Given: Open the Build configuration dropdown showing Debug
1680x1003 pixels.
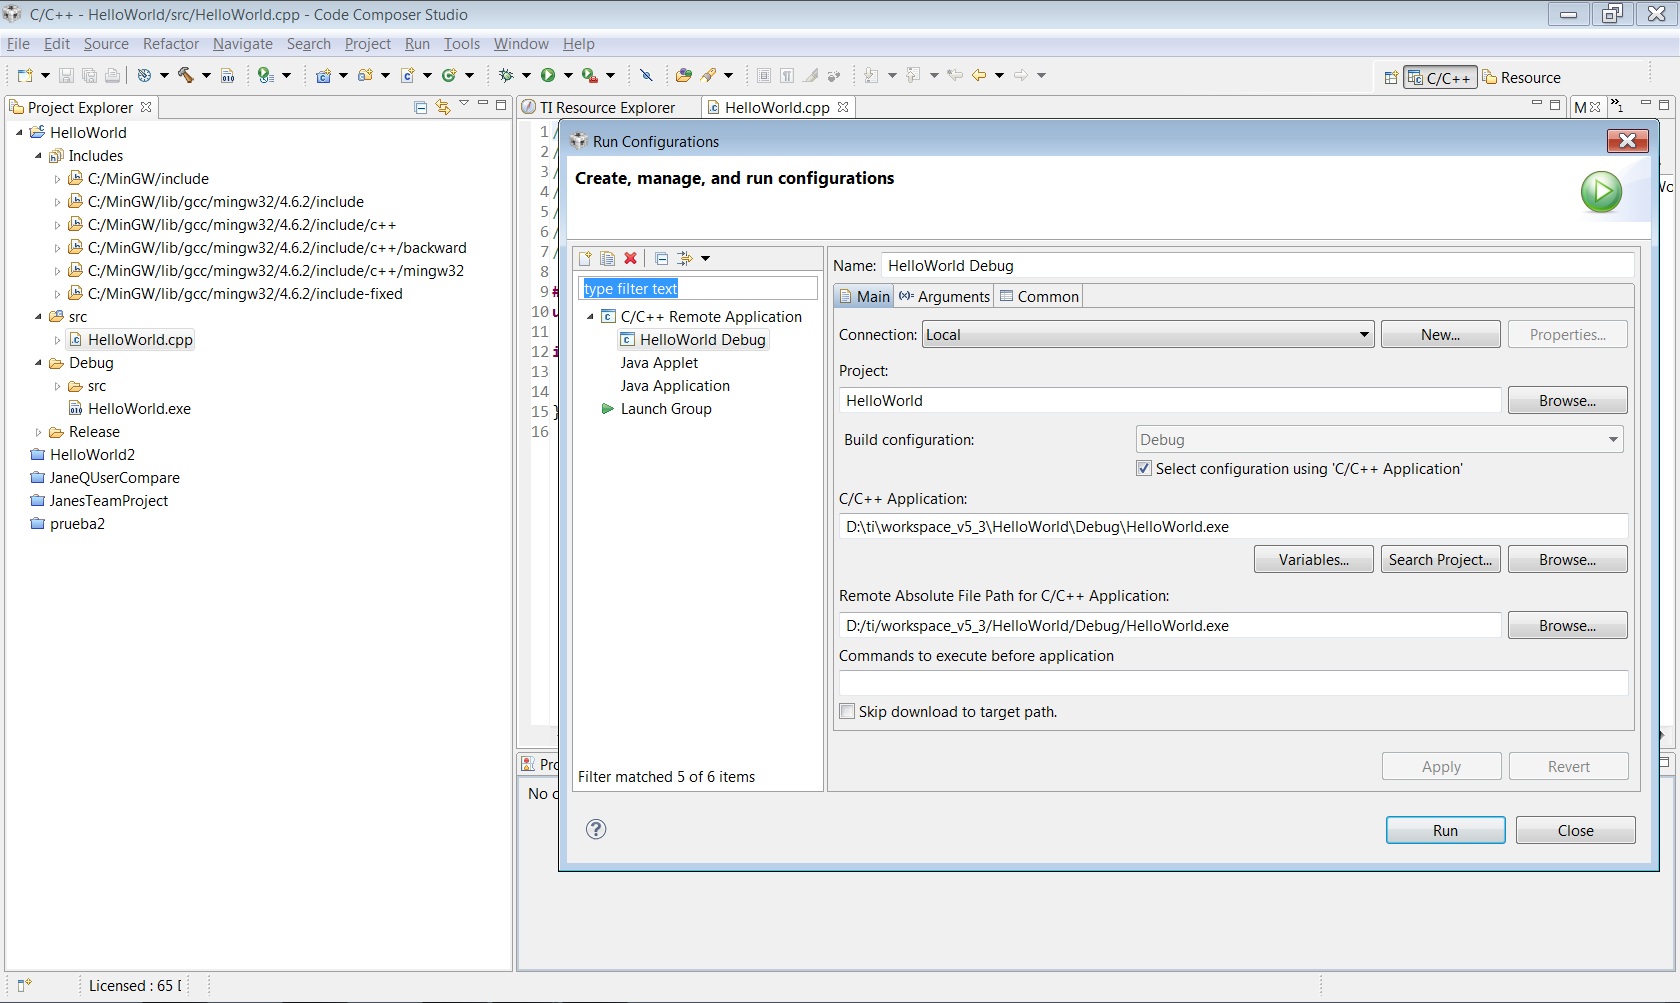Looking at the screenshot, I should 1611,439.
